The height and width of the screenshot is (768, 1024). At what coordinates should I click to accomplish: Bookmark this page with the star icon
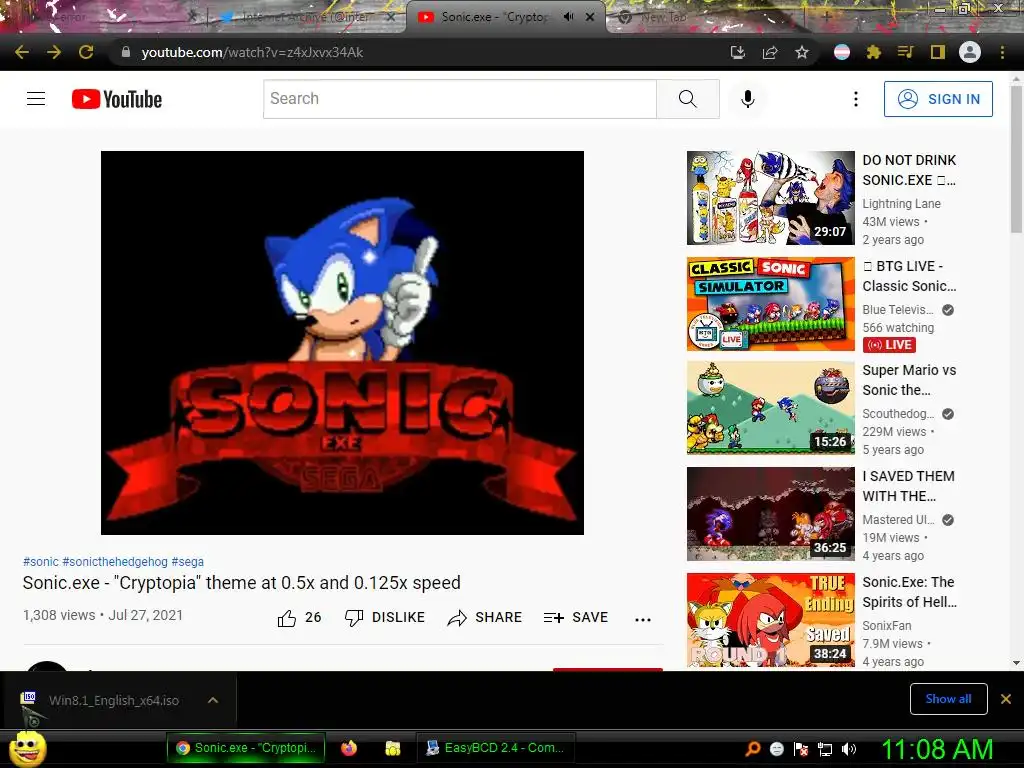tap(802, 52)
